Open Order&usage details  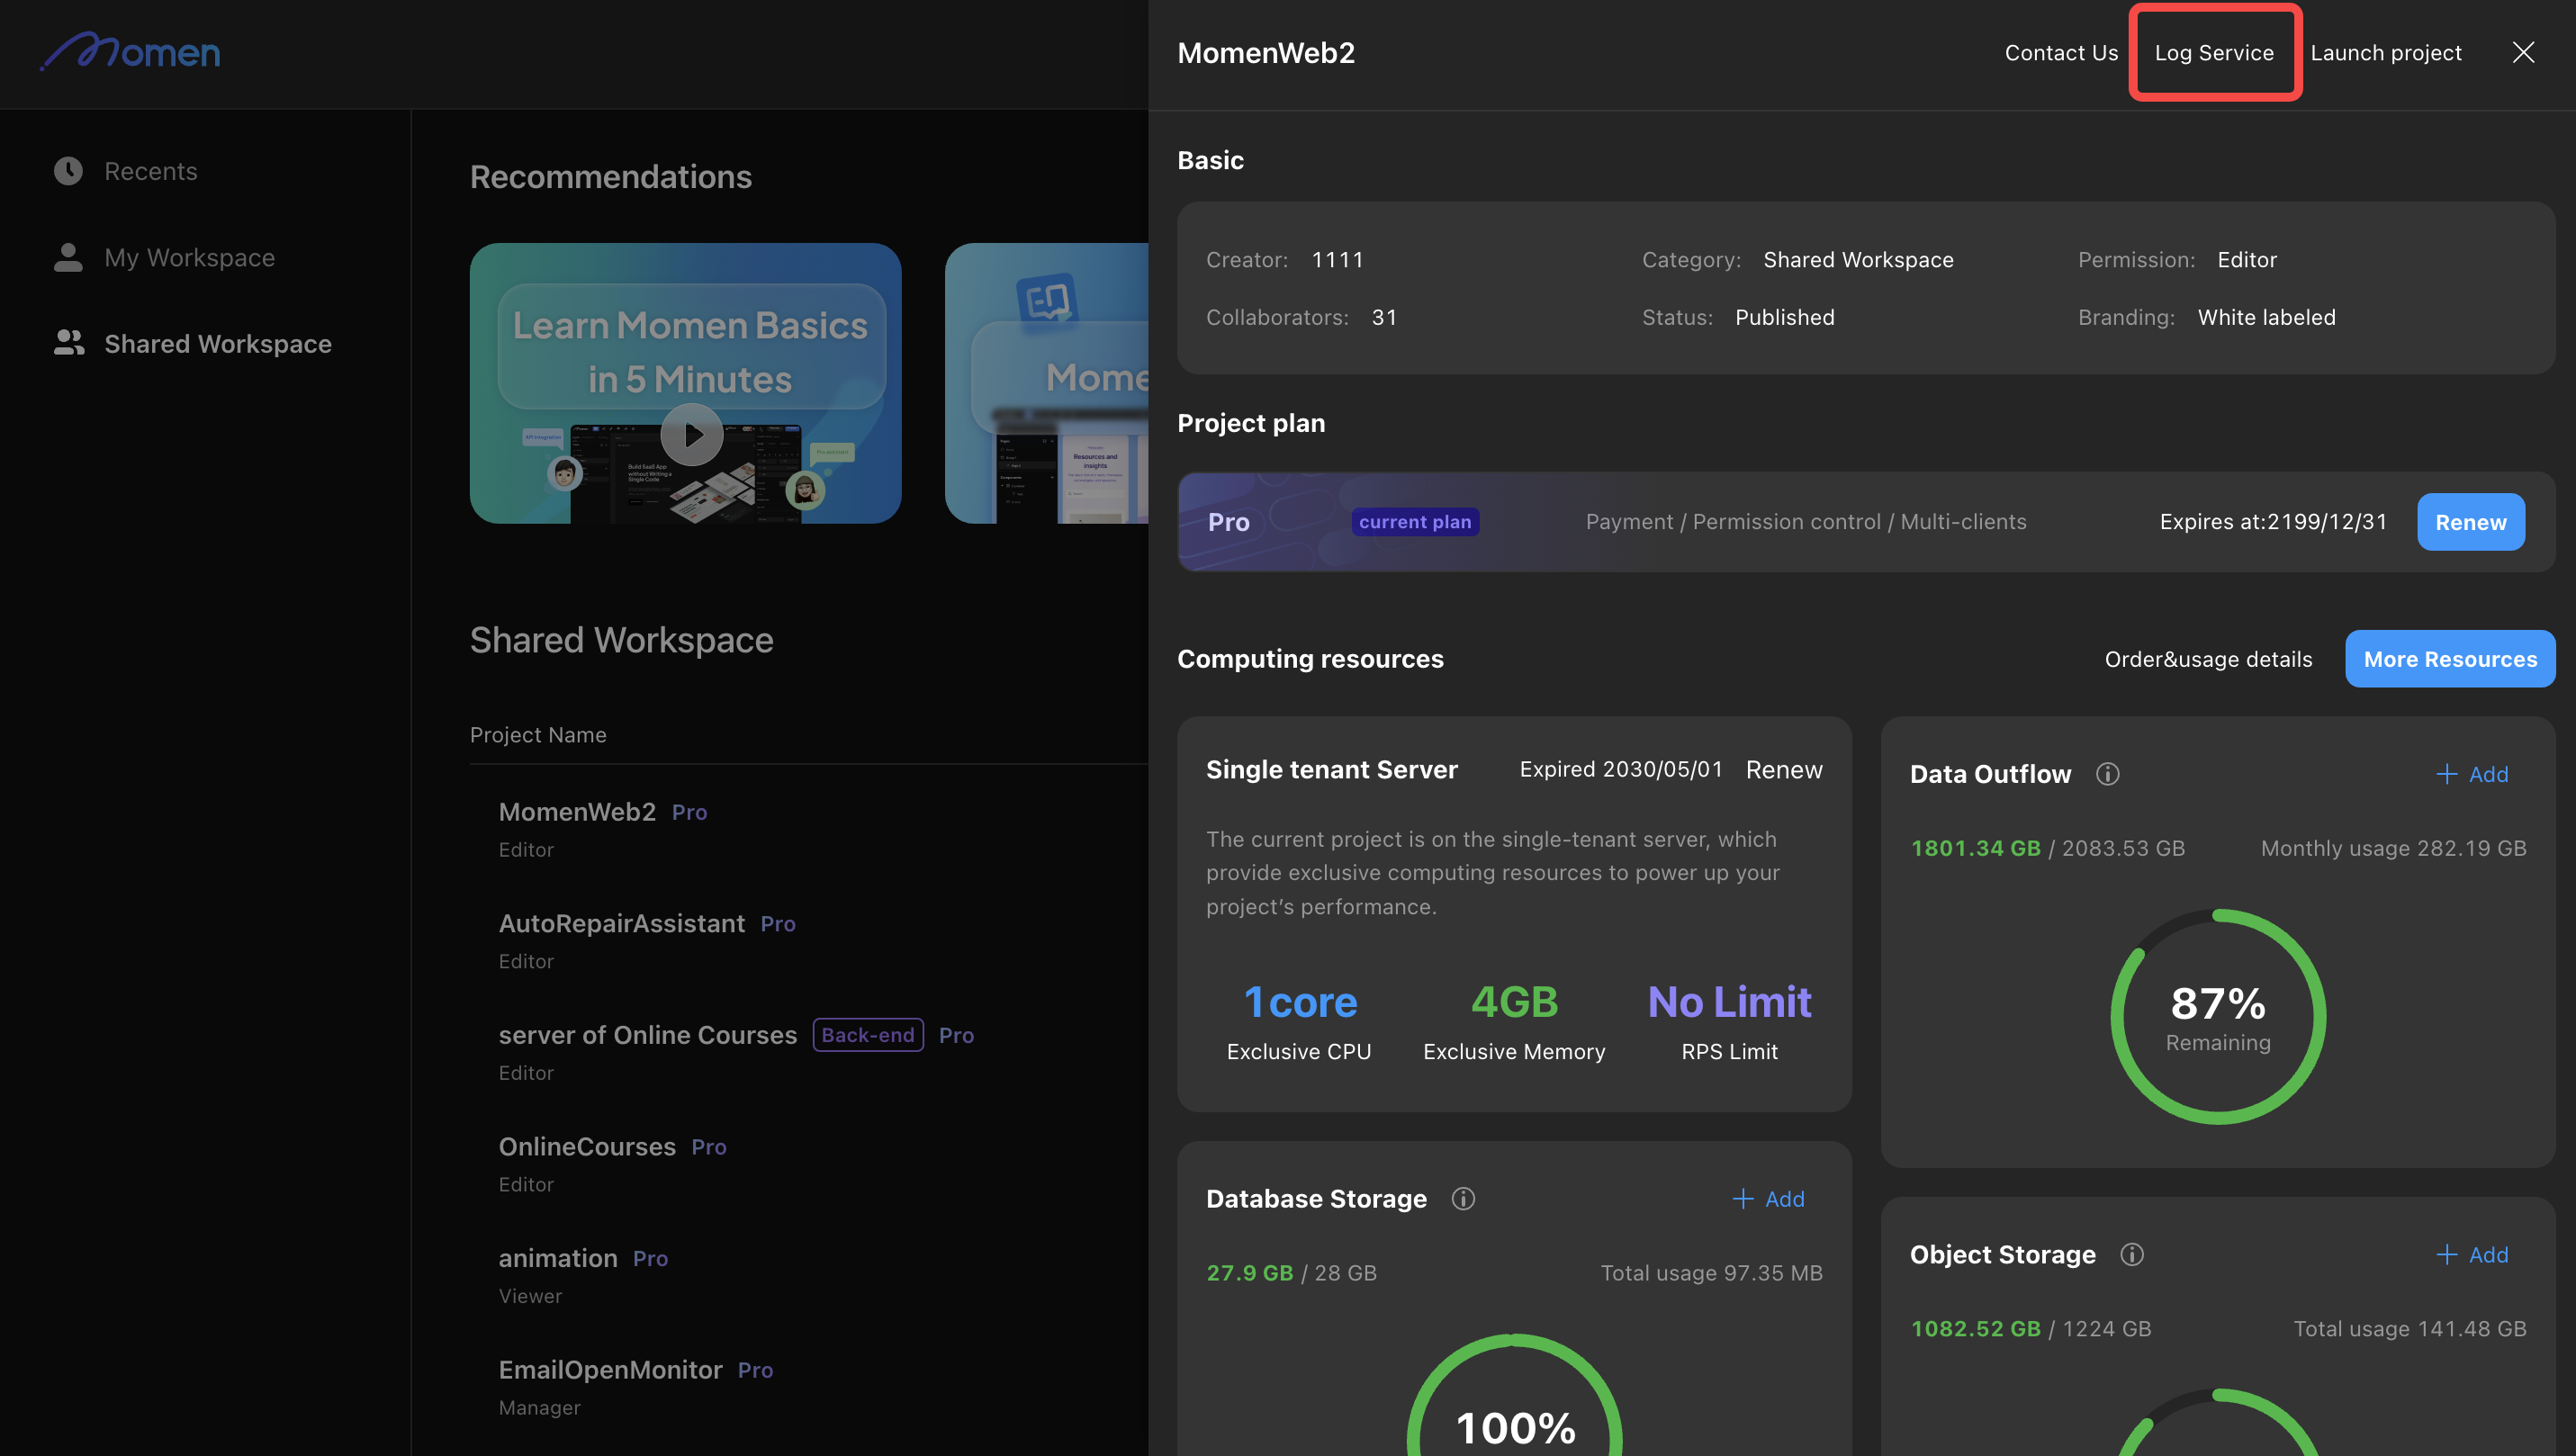pos(2208,659)
